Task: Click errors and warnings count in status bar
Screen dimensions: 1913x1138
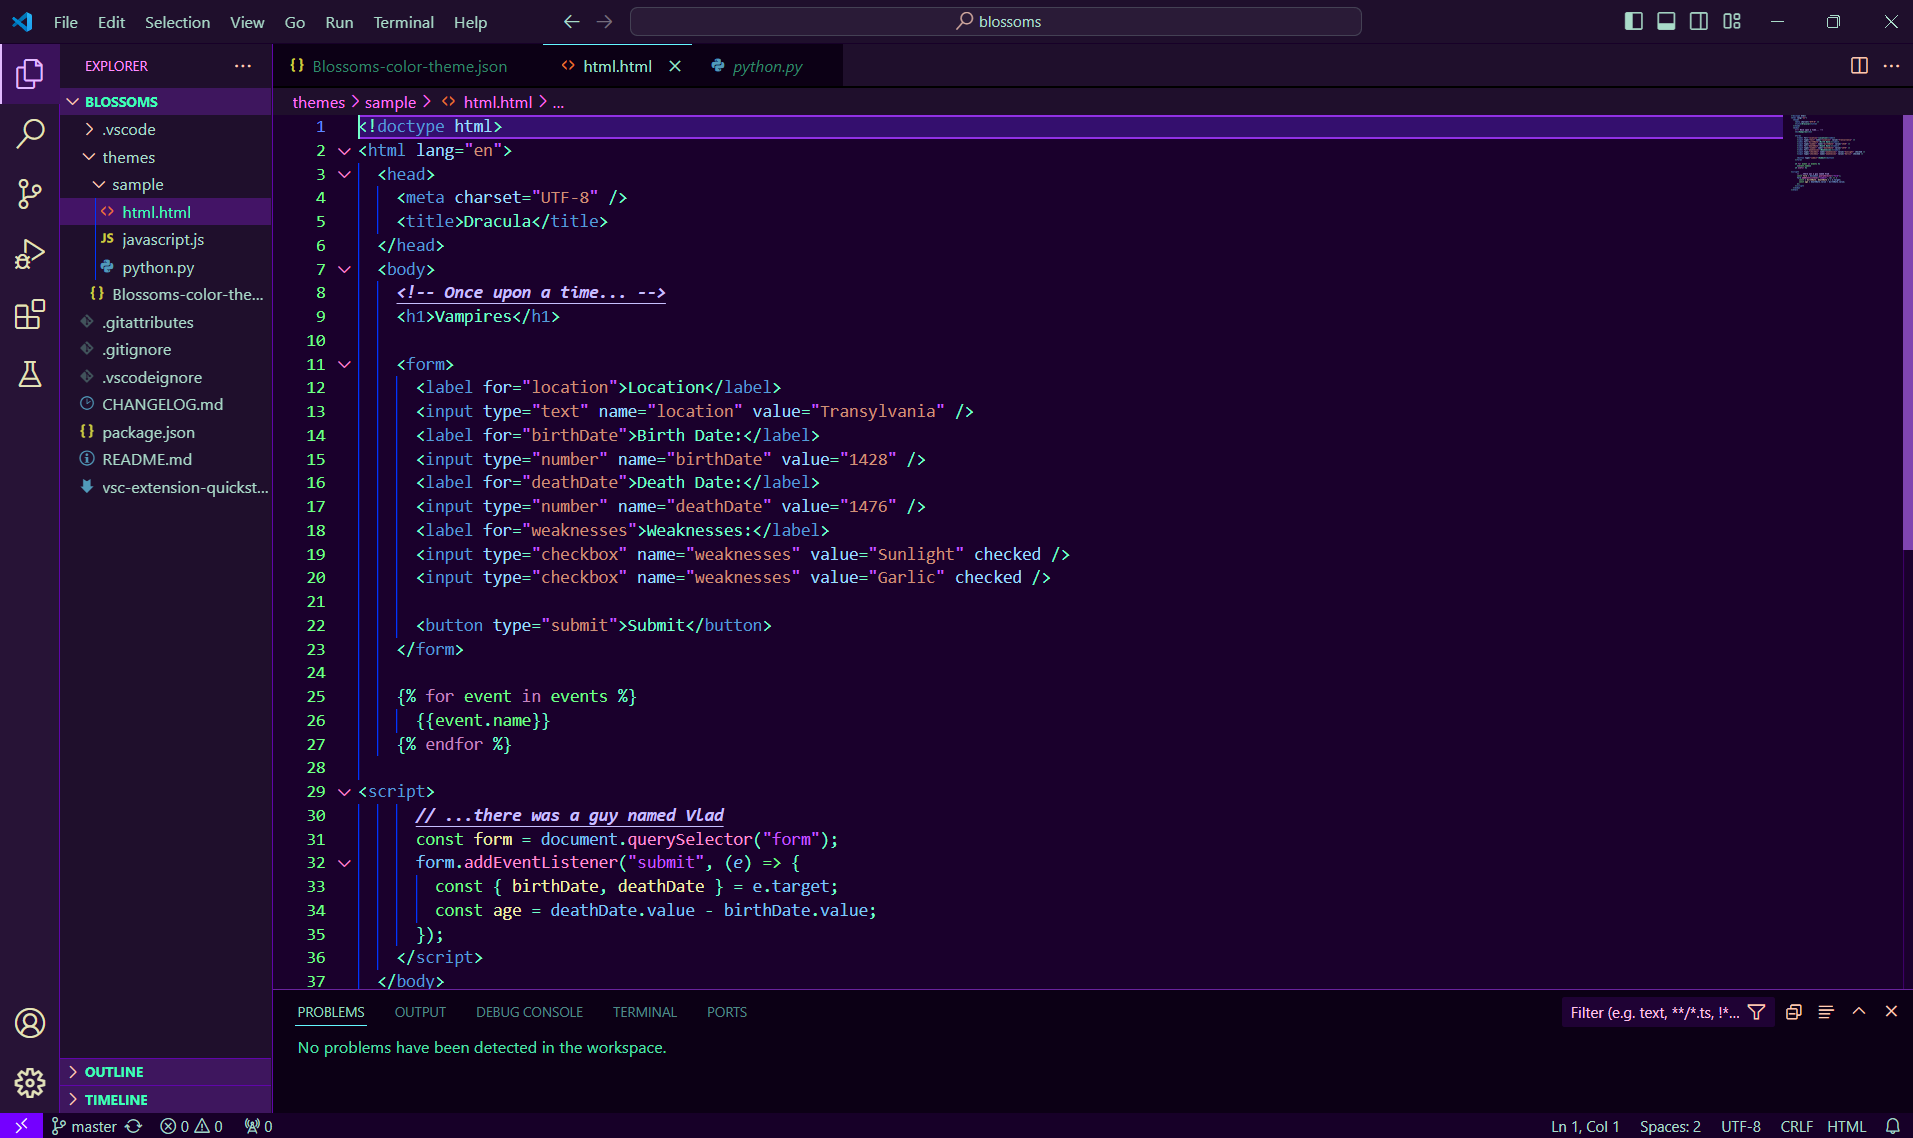Action: (192, 1126)
